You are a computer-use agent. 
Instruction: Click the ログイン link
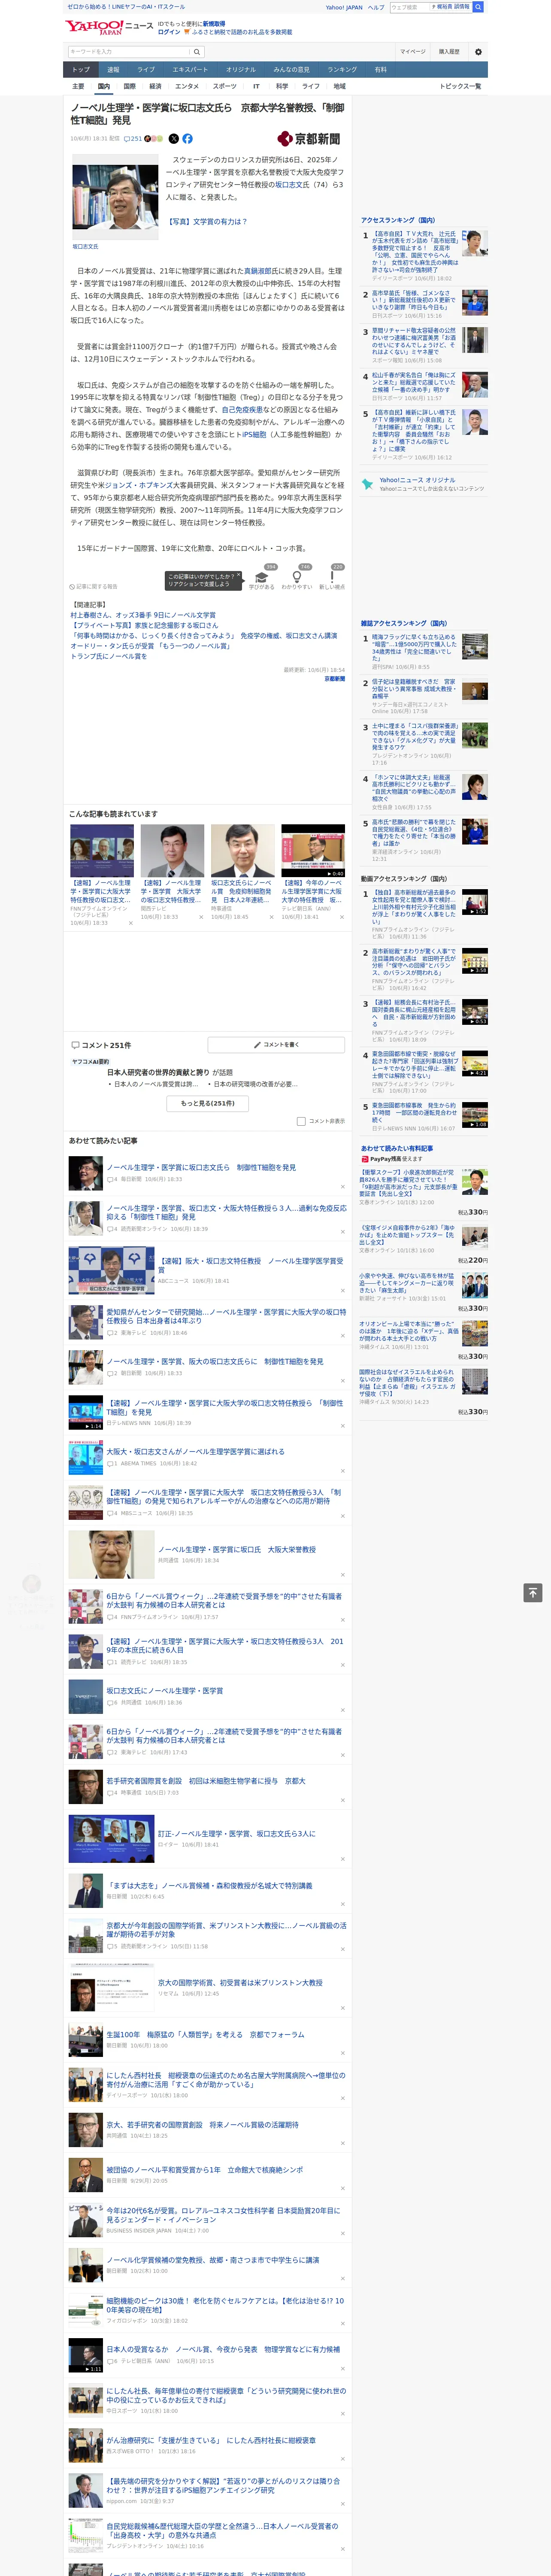click(x=169, y=32)
